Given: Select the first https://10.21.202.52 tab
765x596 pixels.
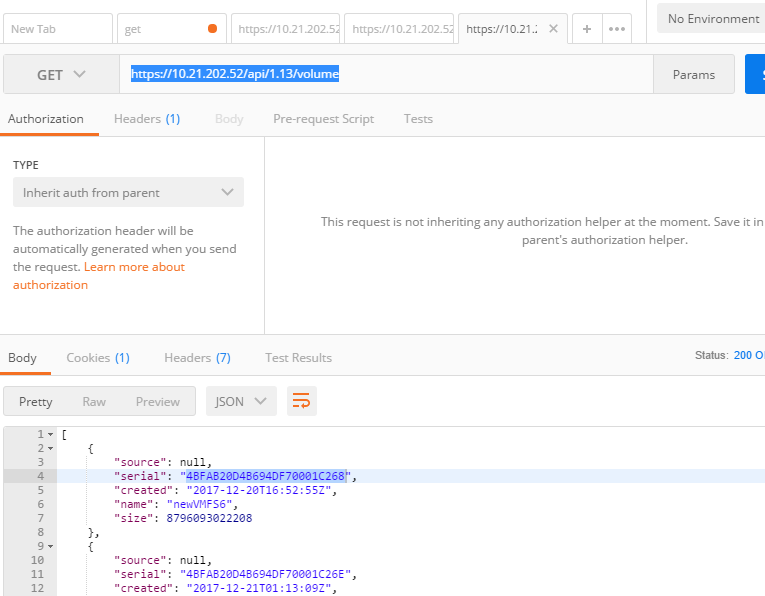Looking at the screenshot, I should tap(285, 29).
